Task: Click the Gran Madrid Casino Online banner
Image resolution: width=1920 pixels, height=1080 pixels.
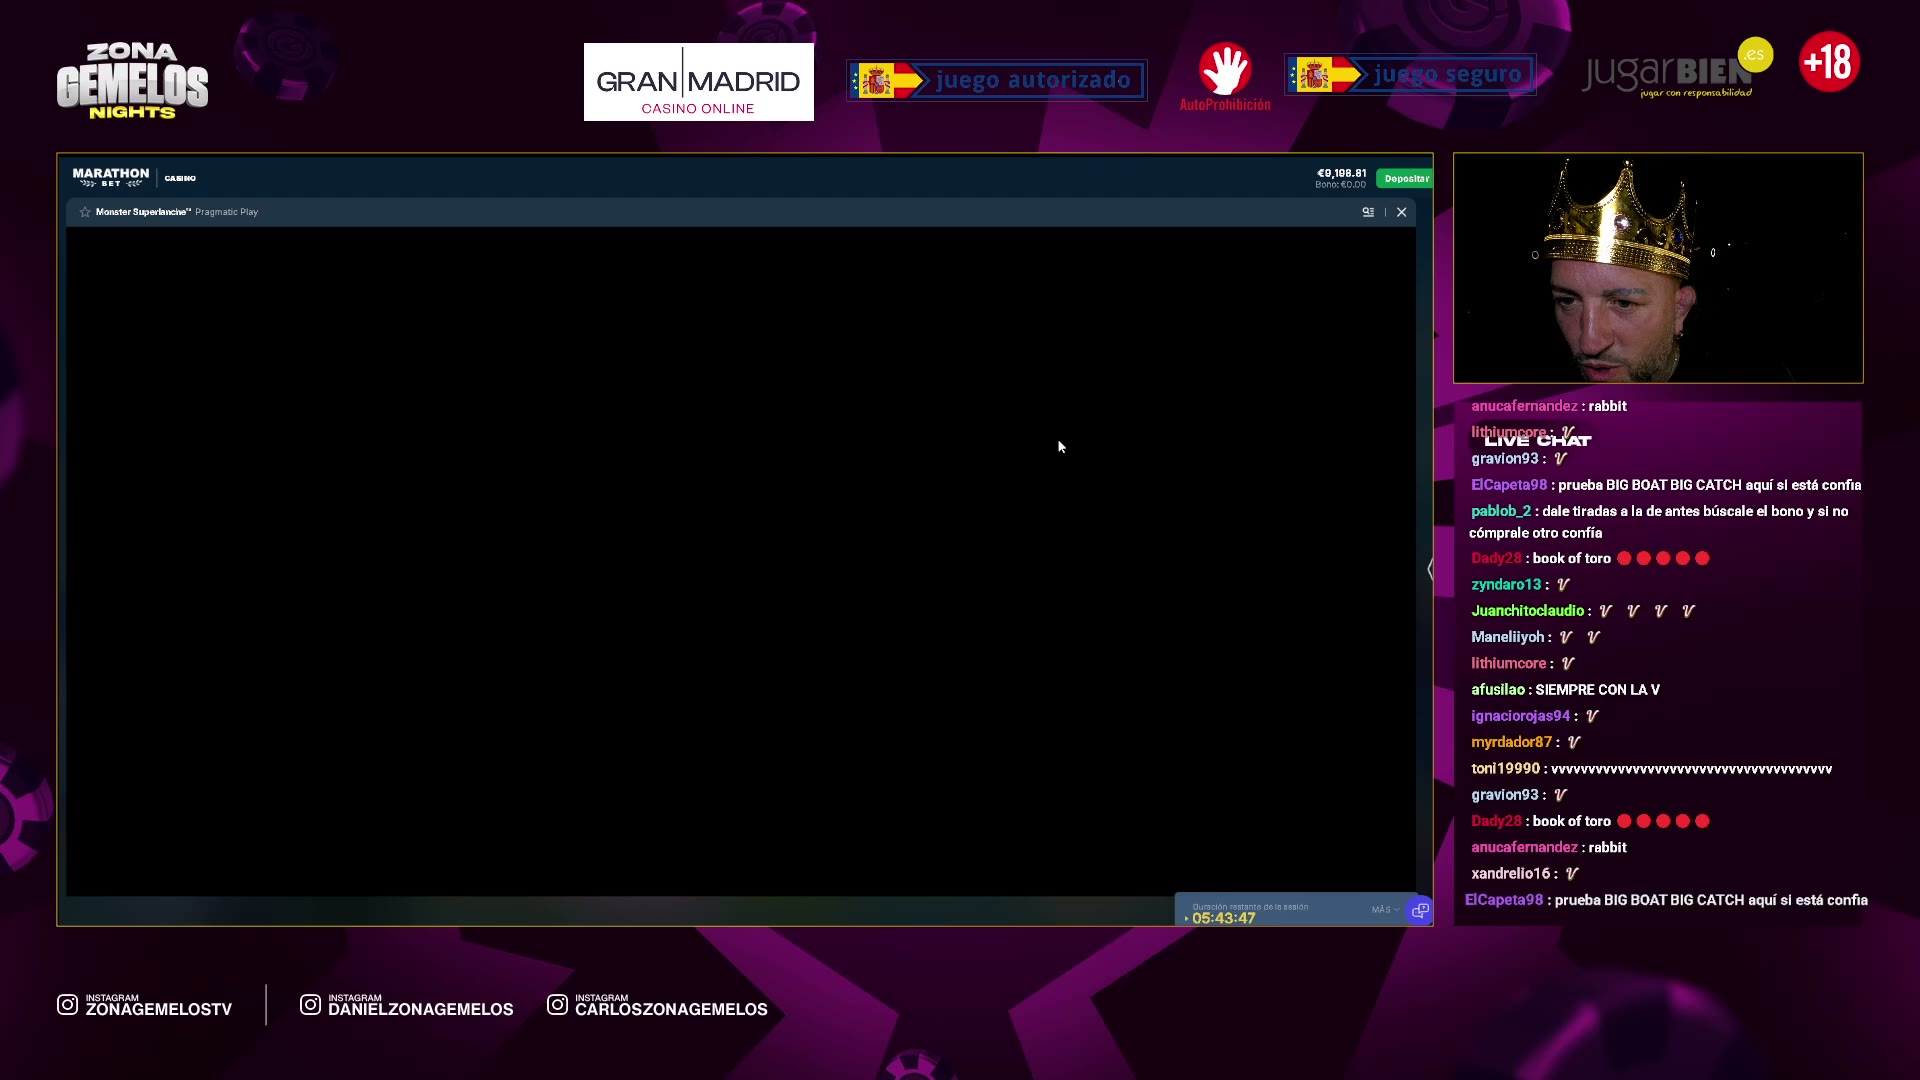Action: [x=699, y=82]
